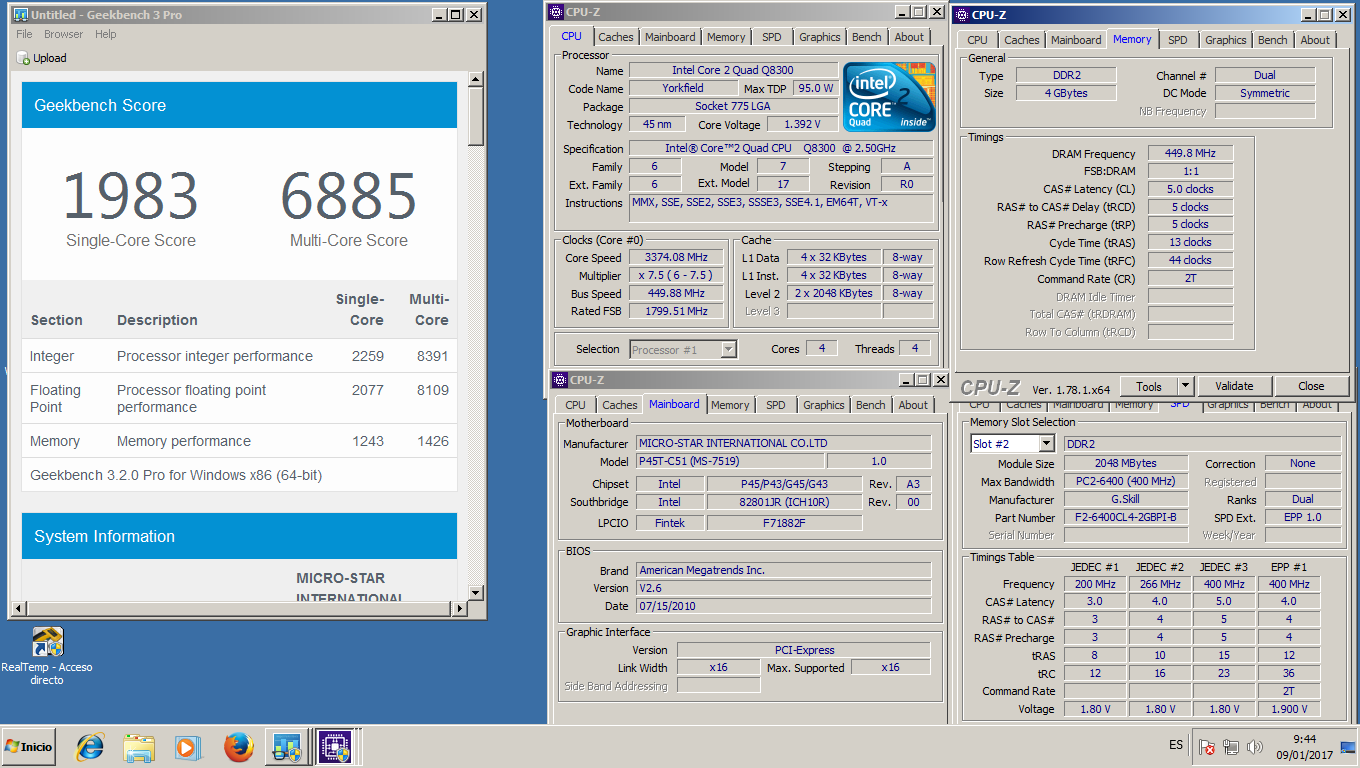
Task: Launch Firefox from the taskbar
Action: [237, 747]
